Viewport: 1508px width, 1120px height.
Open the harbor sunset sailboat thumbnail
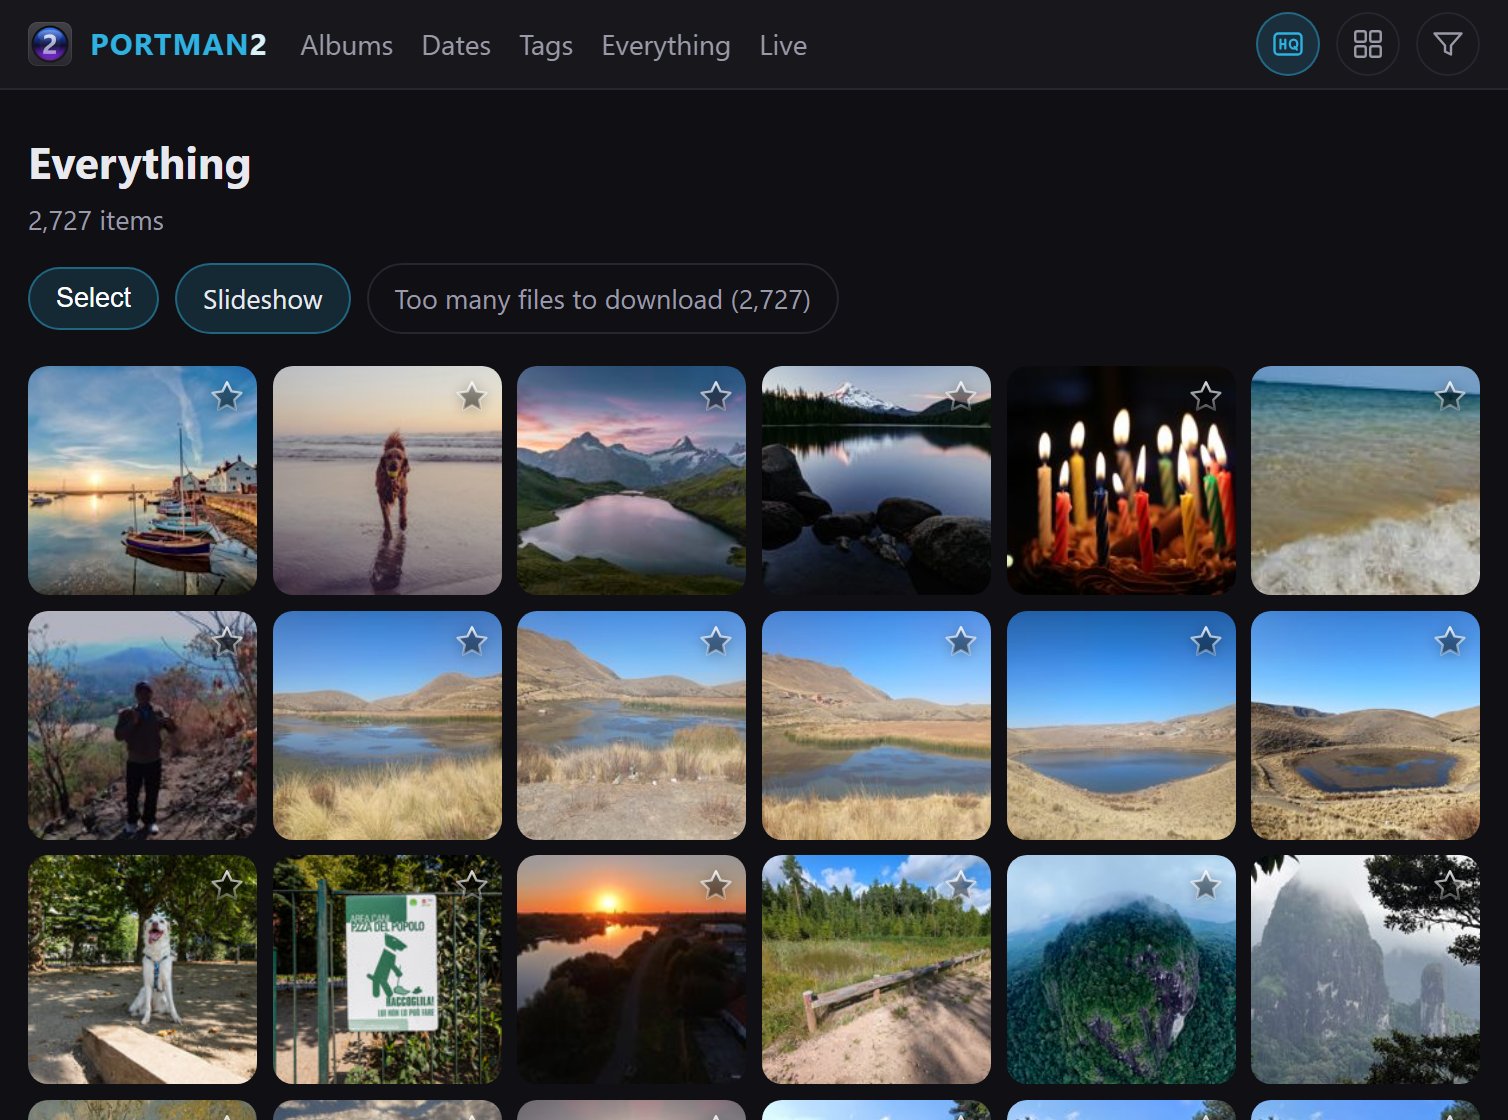(142, 480)
